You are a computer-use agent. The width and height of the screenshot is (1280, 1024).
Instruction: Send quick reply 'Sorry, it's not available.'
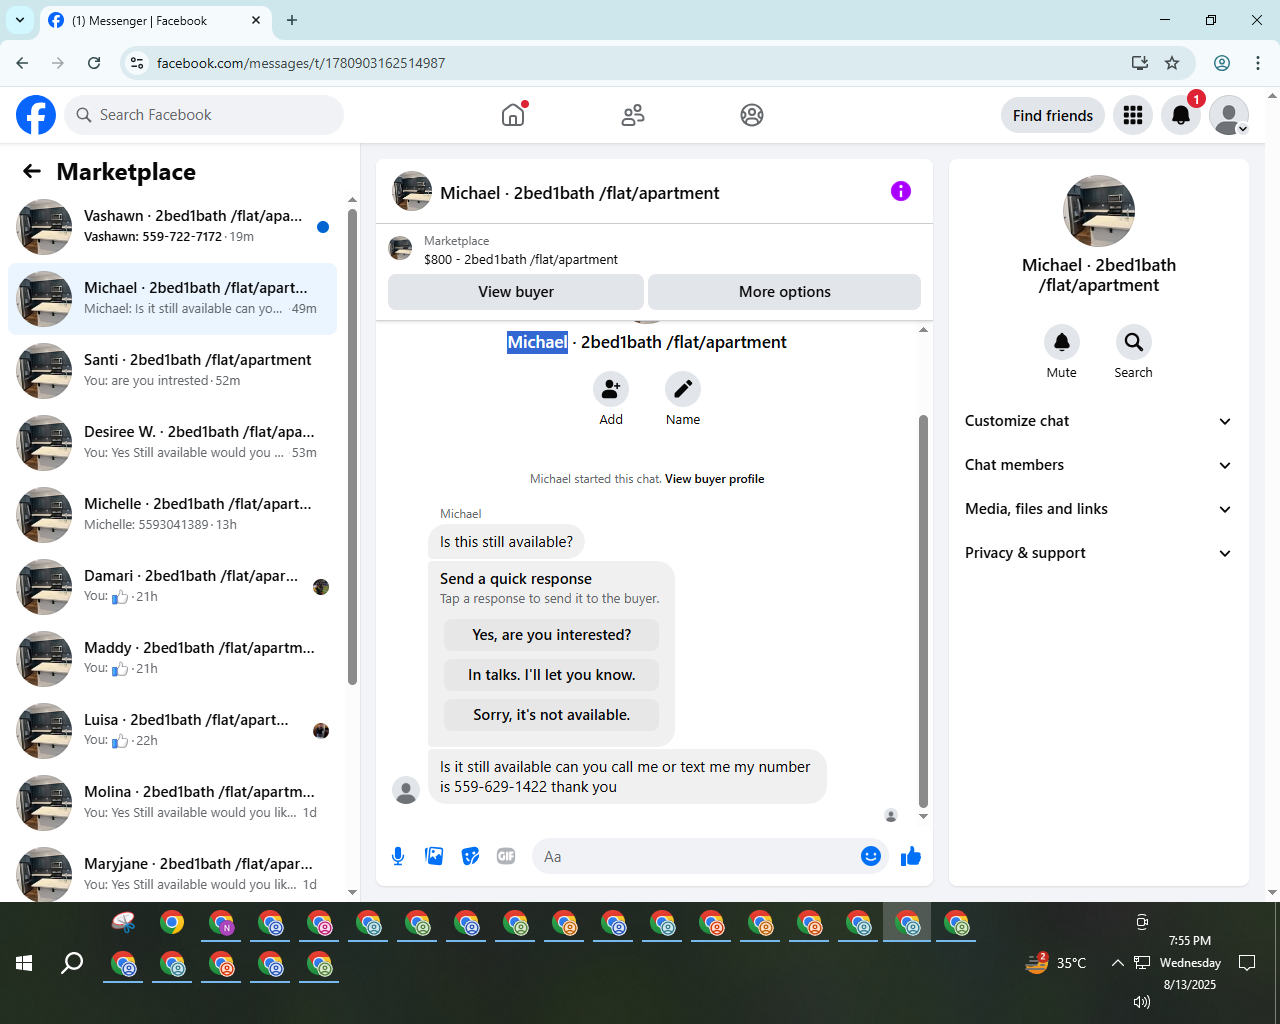[551, 715]
